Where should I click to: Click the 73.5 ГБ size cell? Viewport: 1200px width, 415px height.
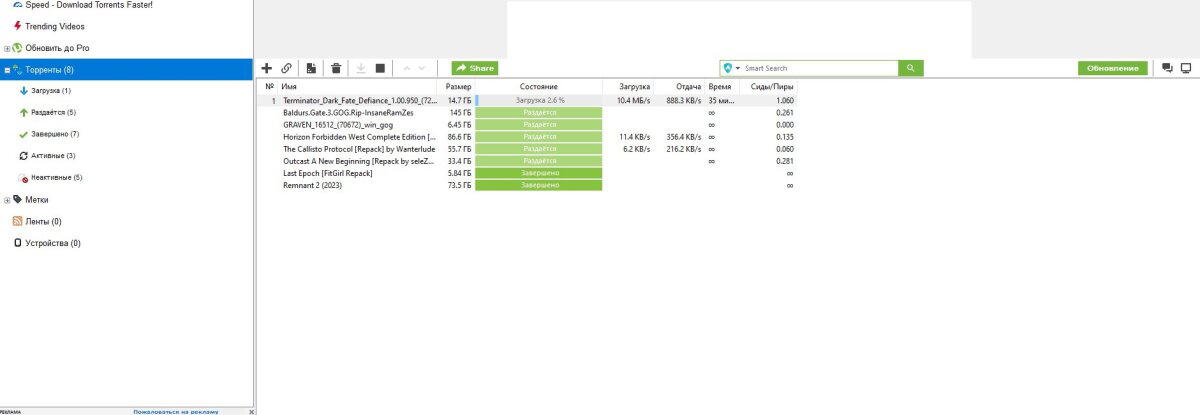click(x=460, y=185)
